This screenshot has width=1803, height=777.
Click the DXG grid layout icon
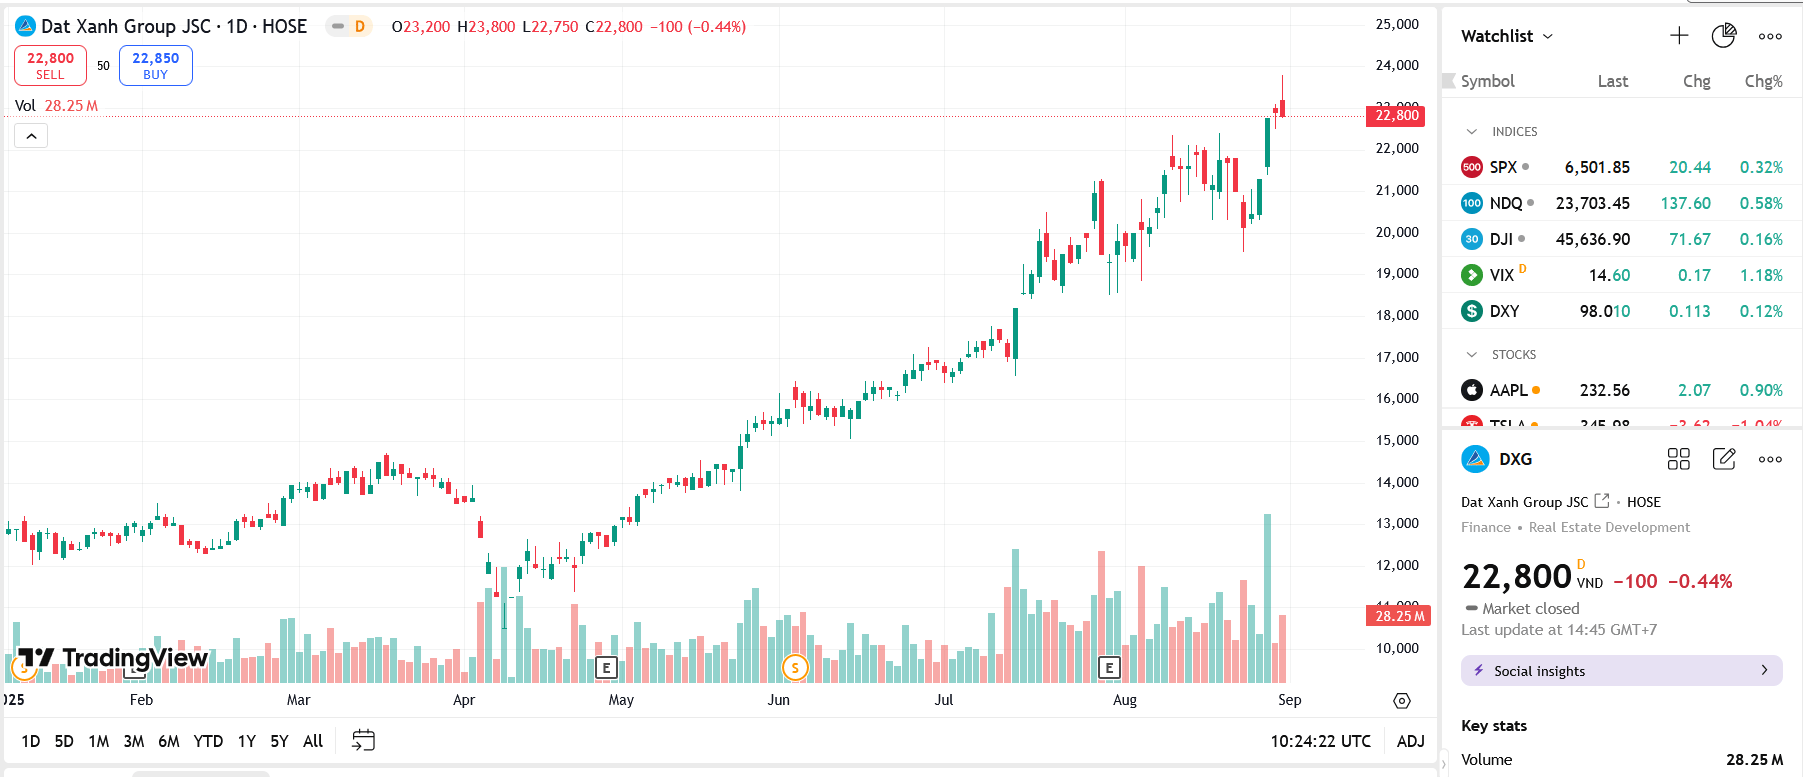1679,459
